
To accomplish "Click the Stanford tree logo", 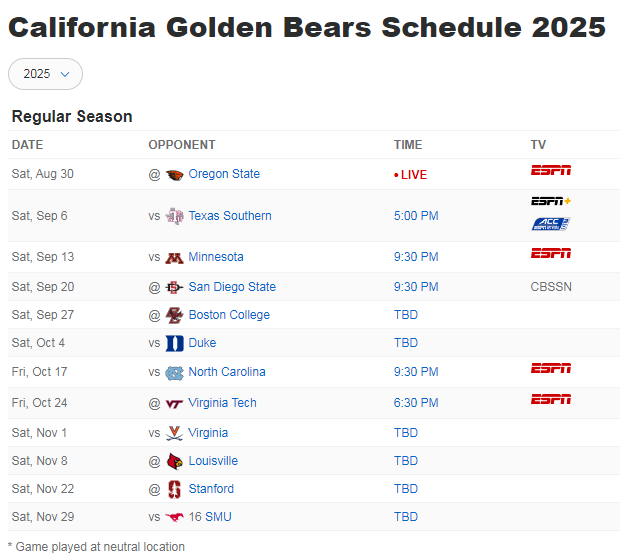I will [x=174, y=489].
